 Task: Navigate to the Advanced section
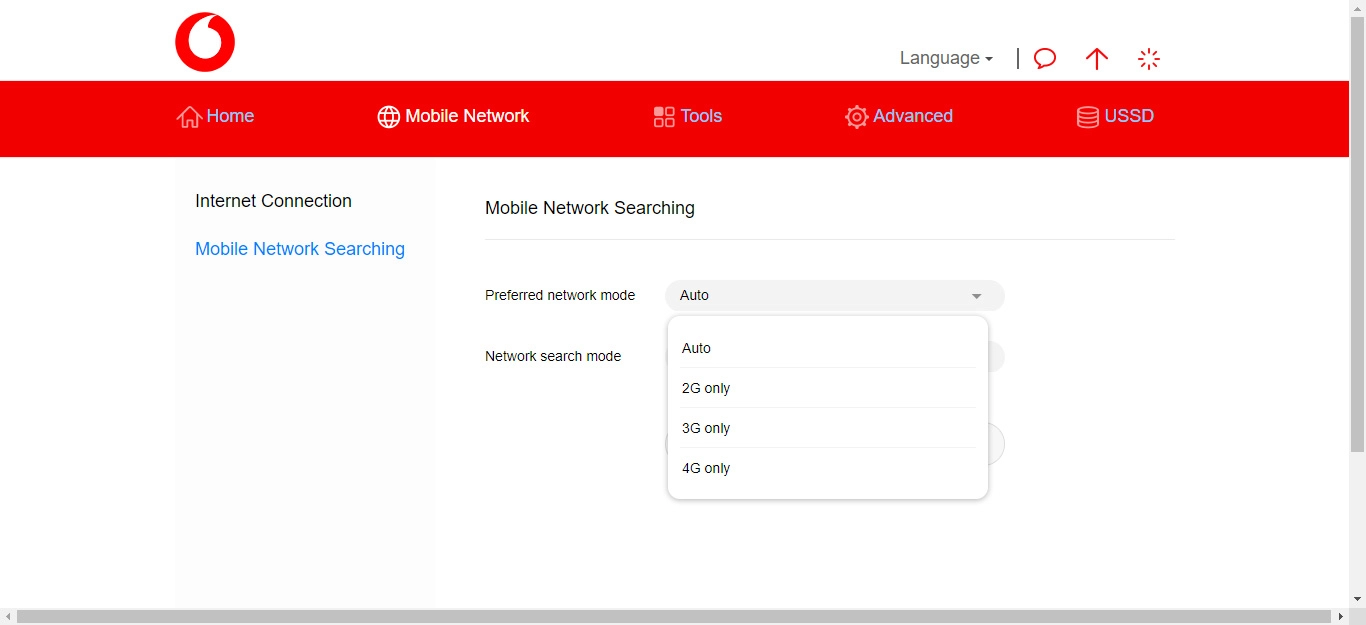pos(911,116)
